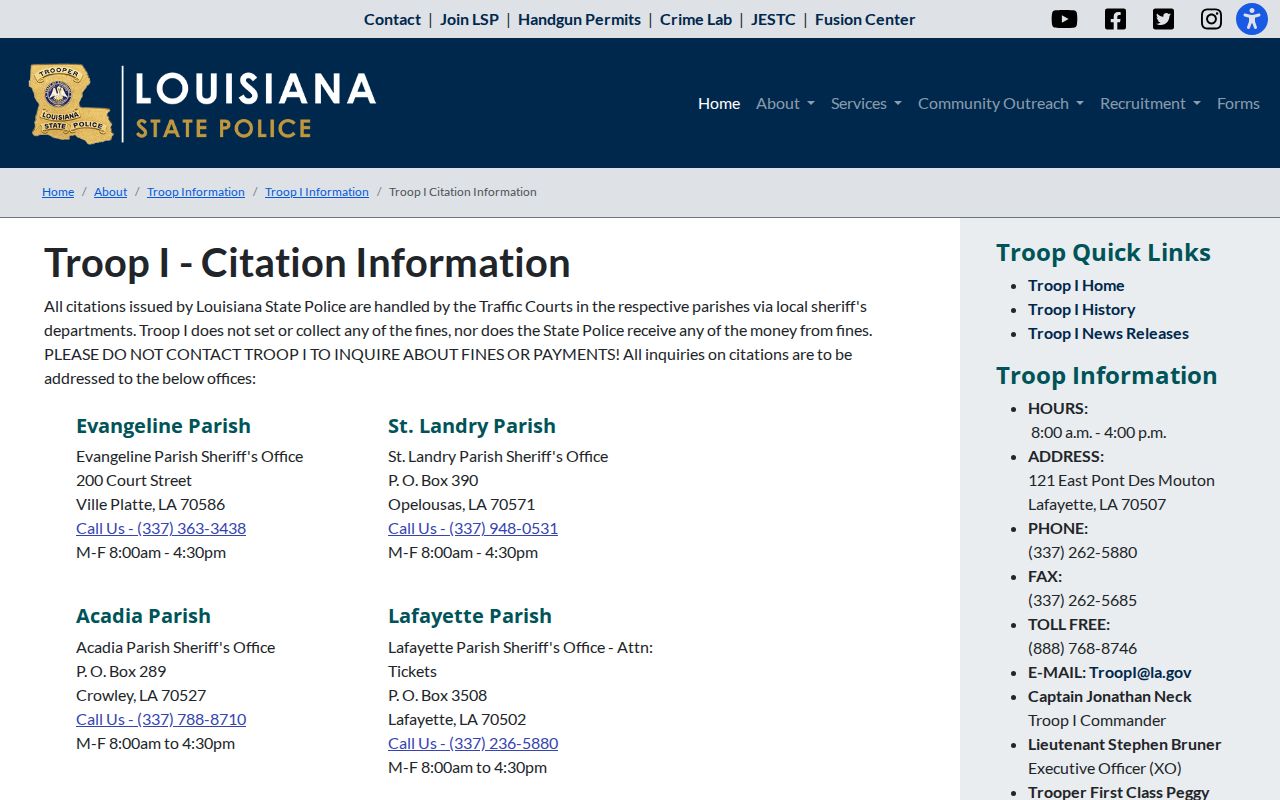Click the Louisiana State Police badge logo
Image resolution: width=1280 pixels, height=800 pixels.
[71, 103]
